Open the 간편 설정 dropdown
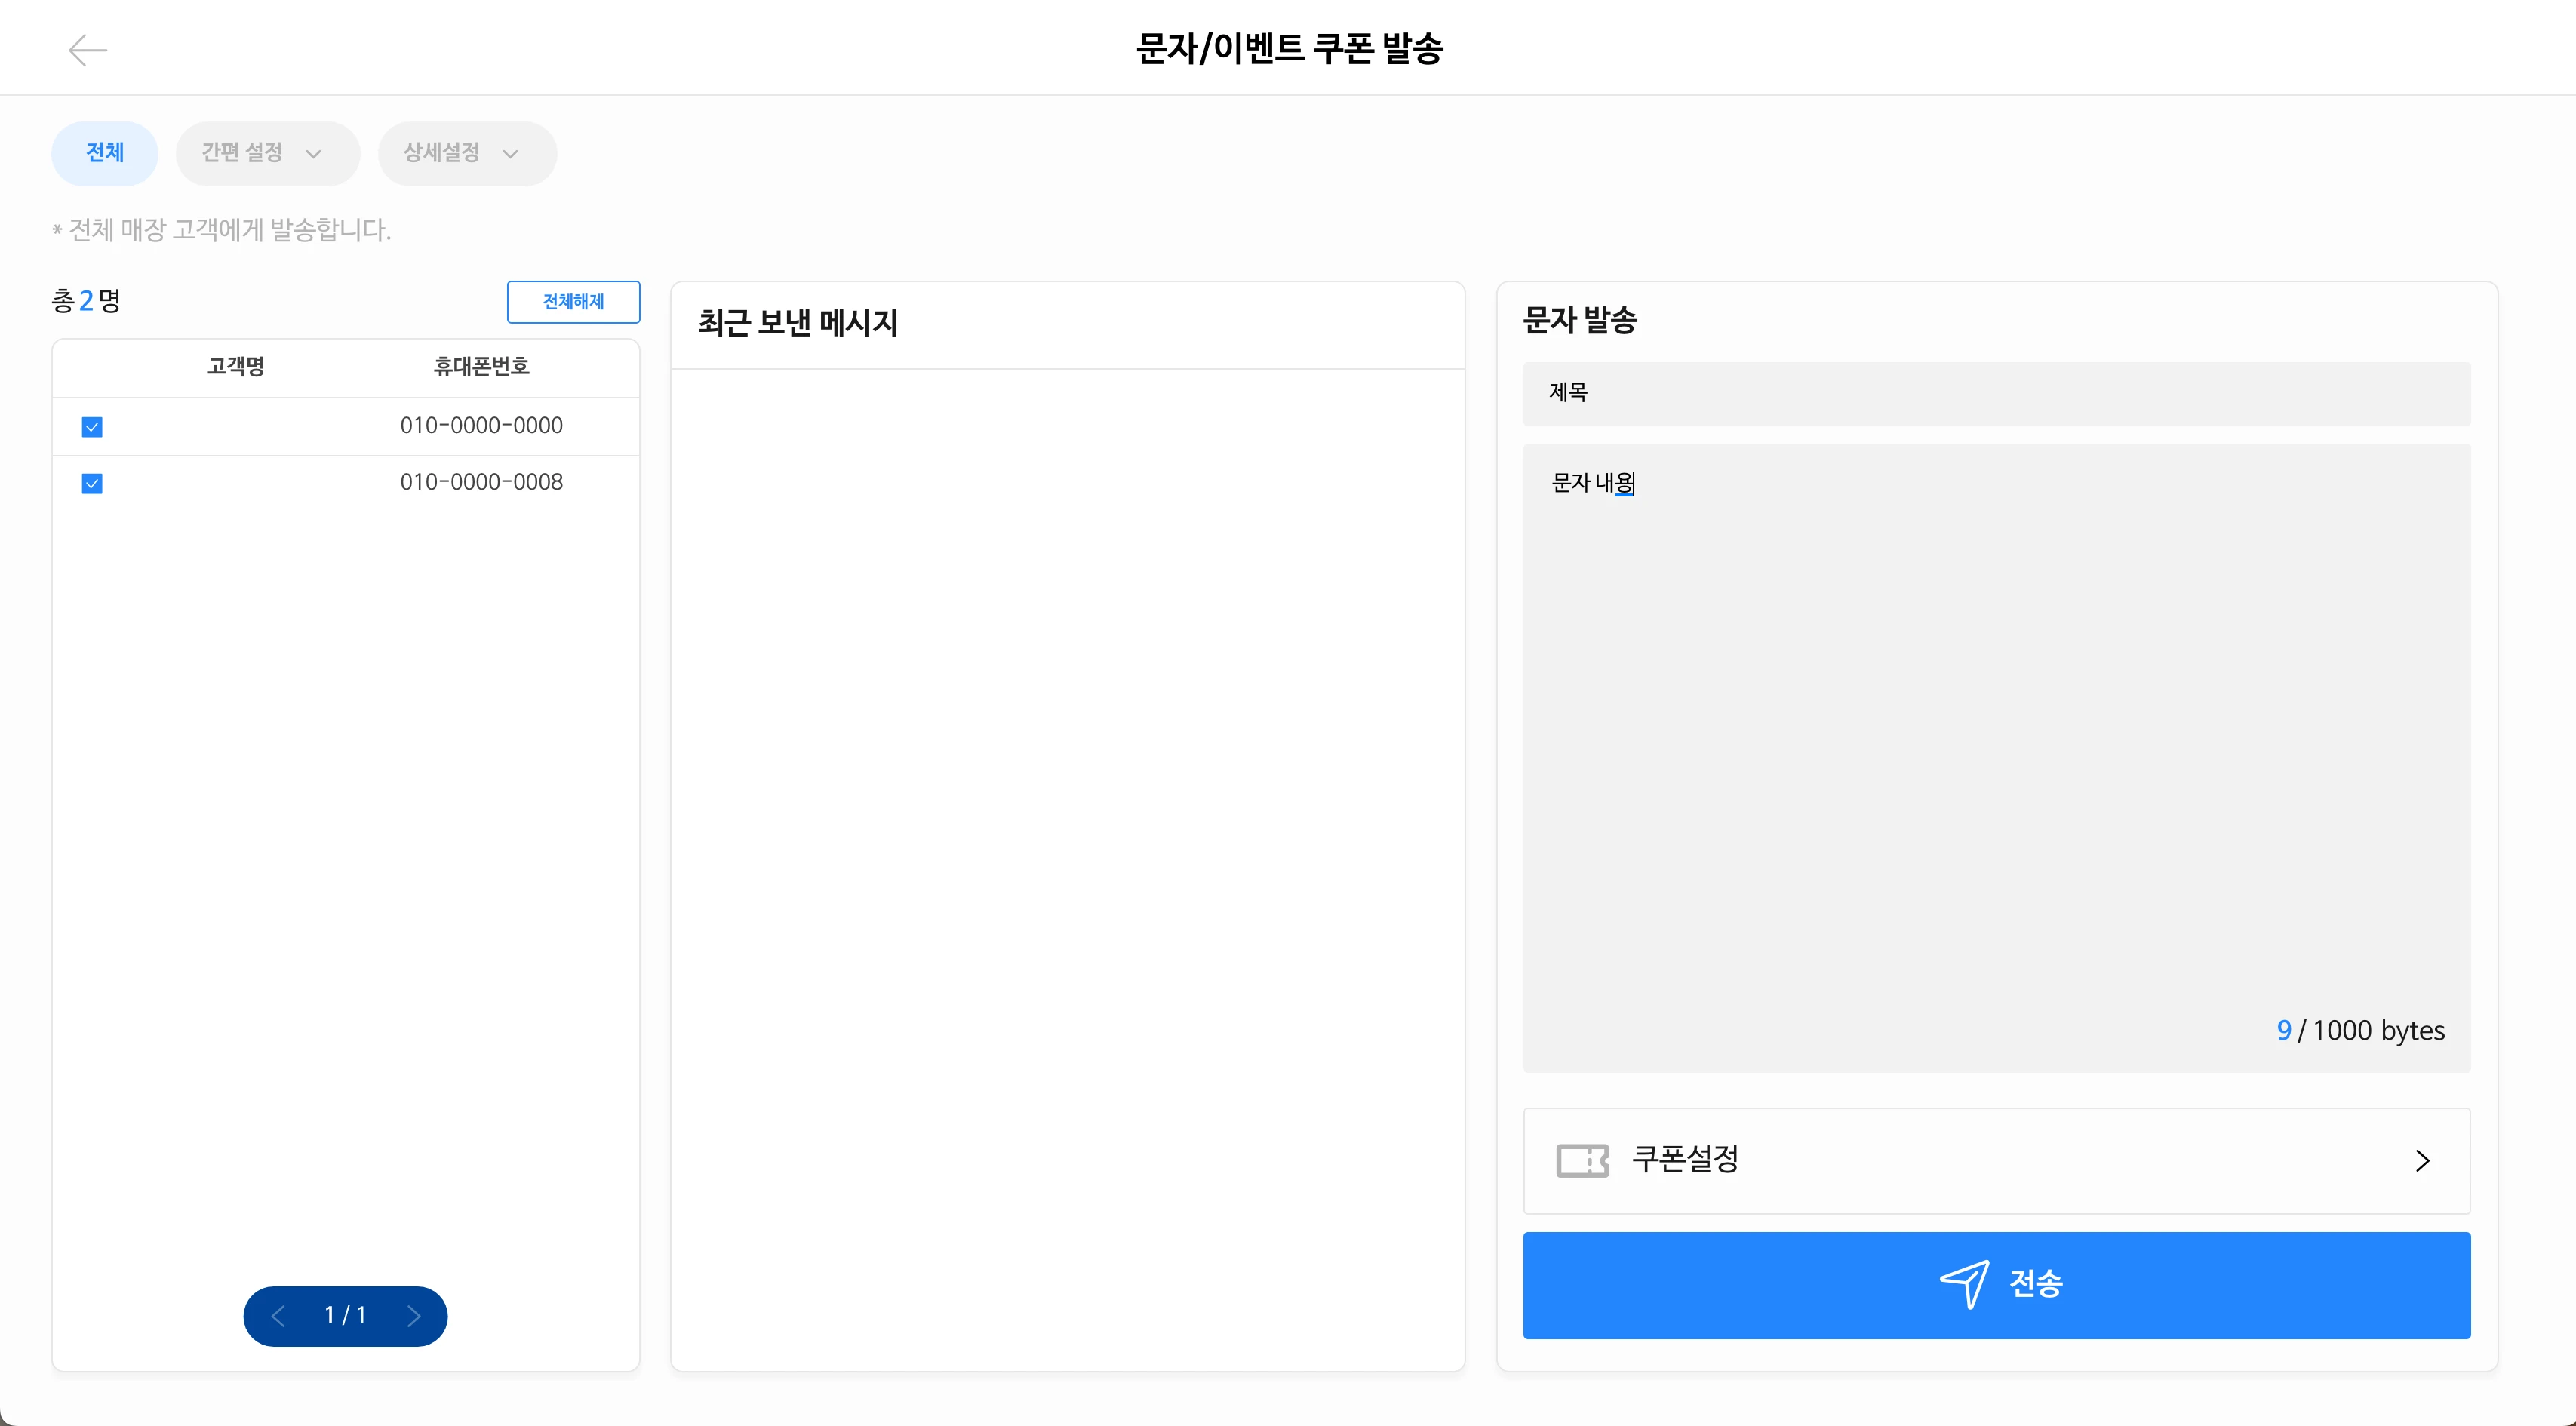 pyautogui.click(x=267, y=153)
